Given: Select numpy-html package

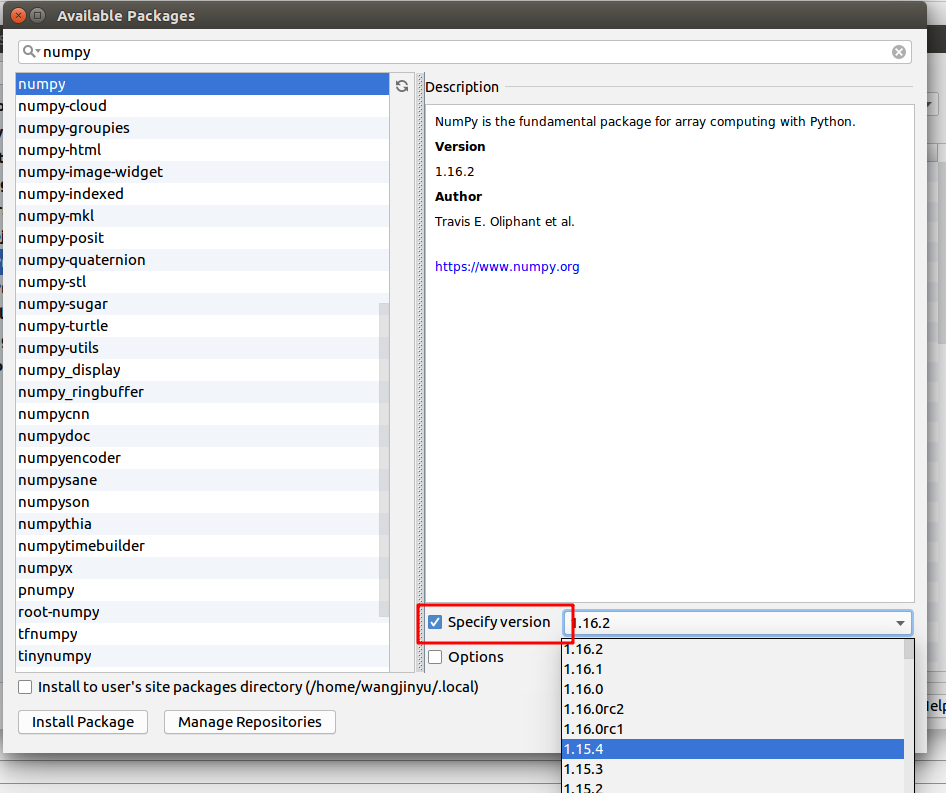Looking at the screenshot, I should click(x=203, y=150).
